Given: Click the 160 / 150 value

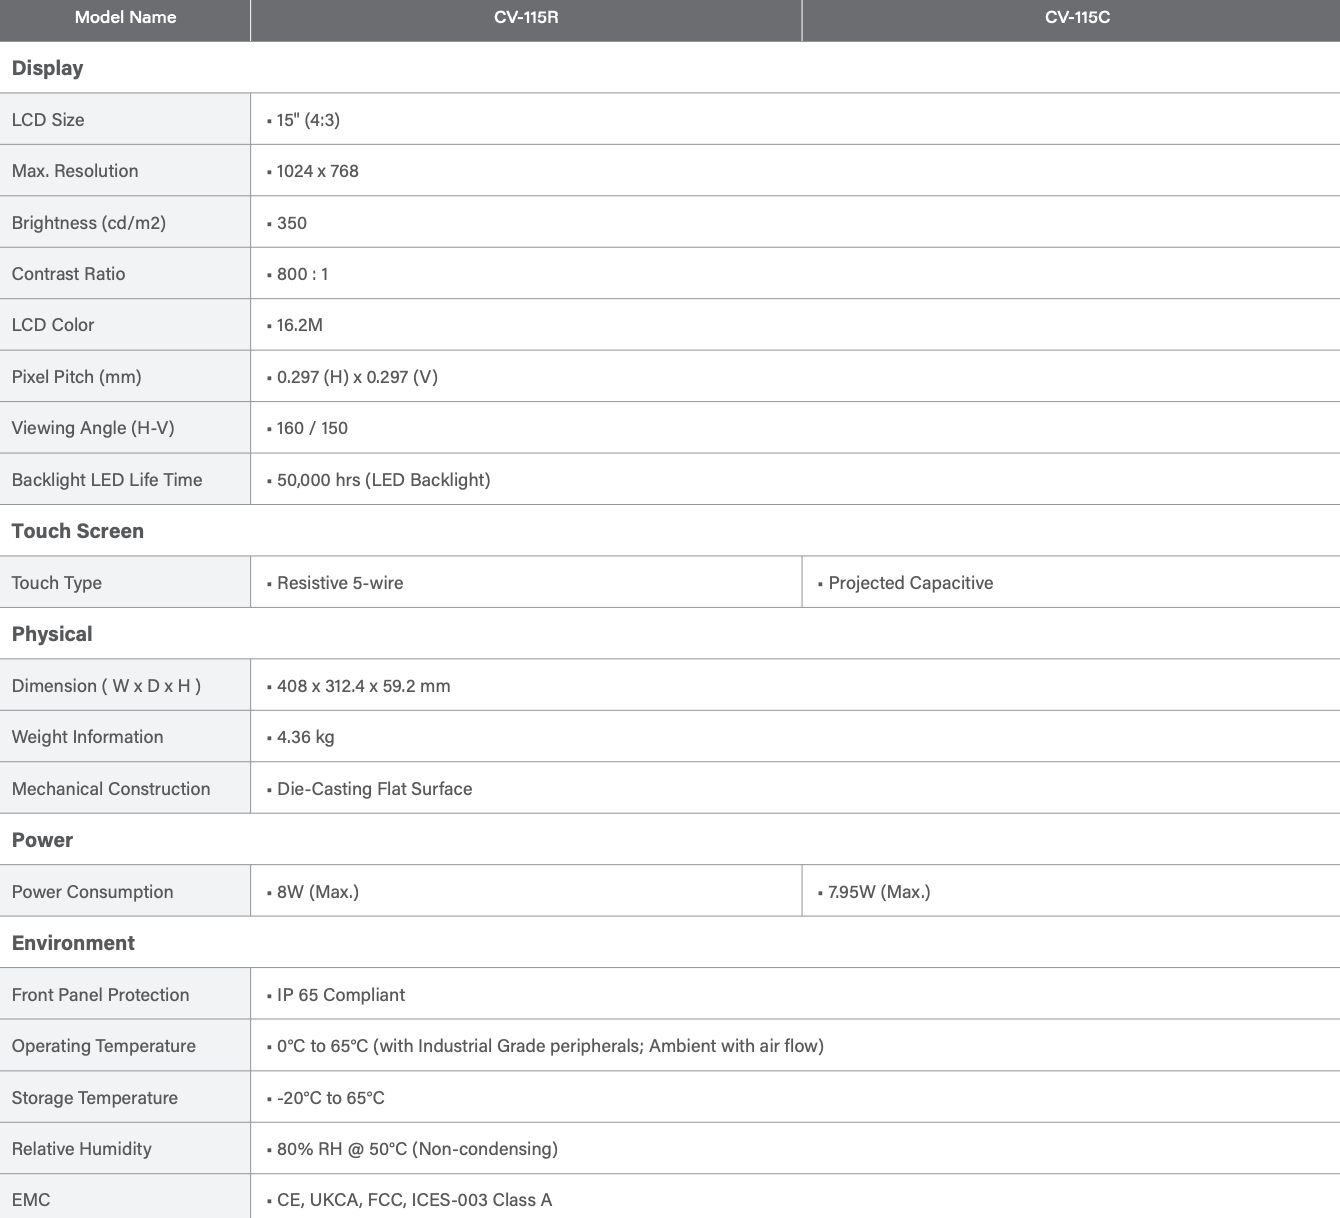Looking at the screenshot, I should coord(313,428).
